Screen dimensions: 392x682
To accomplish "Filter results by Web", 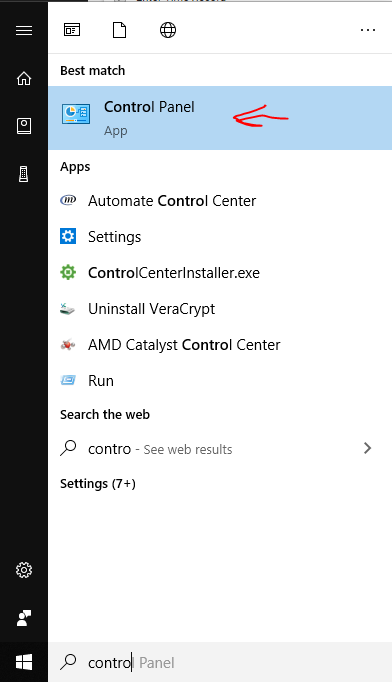I will click(x=168, y=30).
